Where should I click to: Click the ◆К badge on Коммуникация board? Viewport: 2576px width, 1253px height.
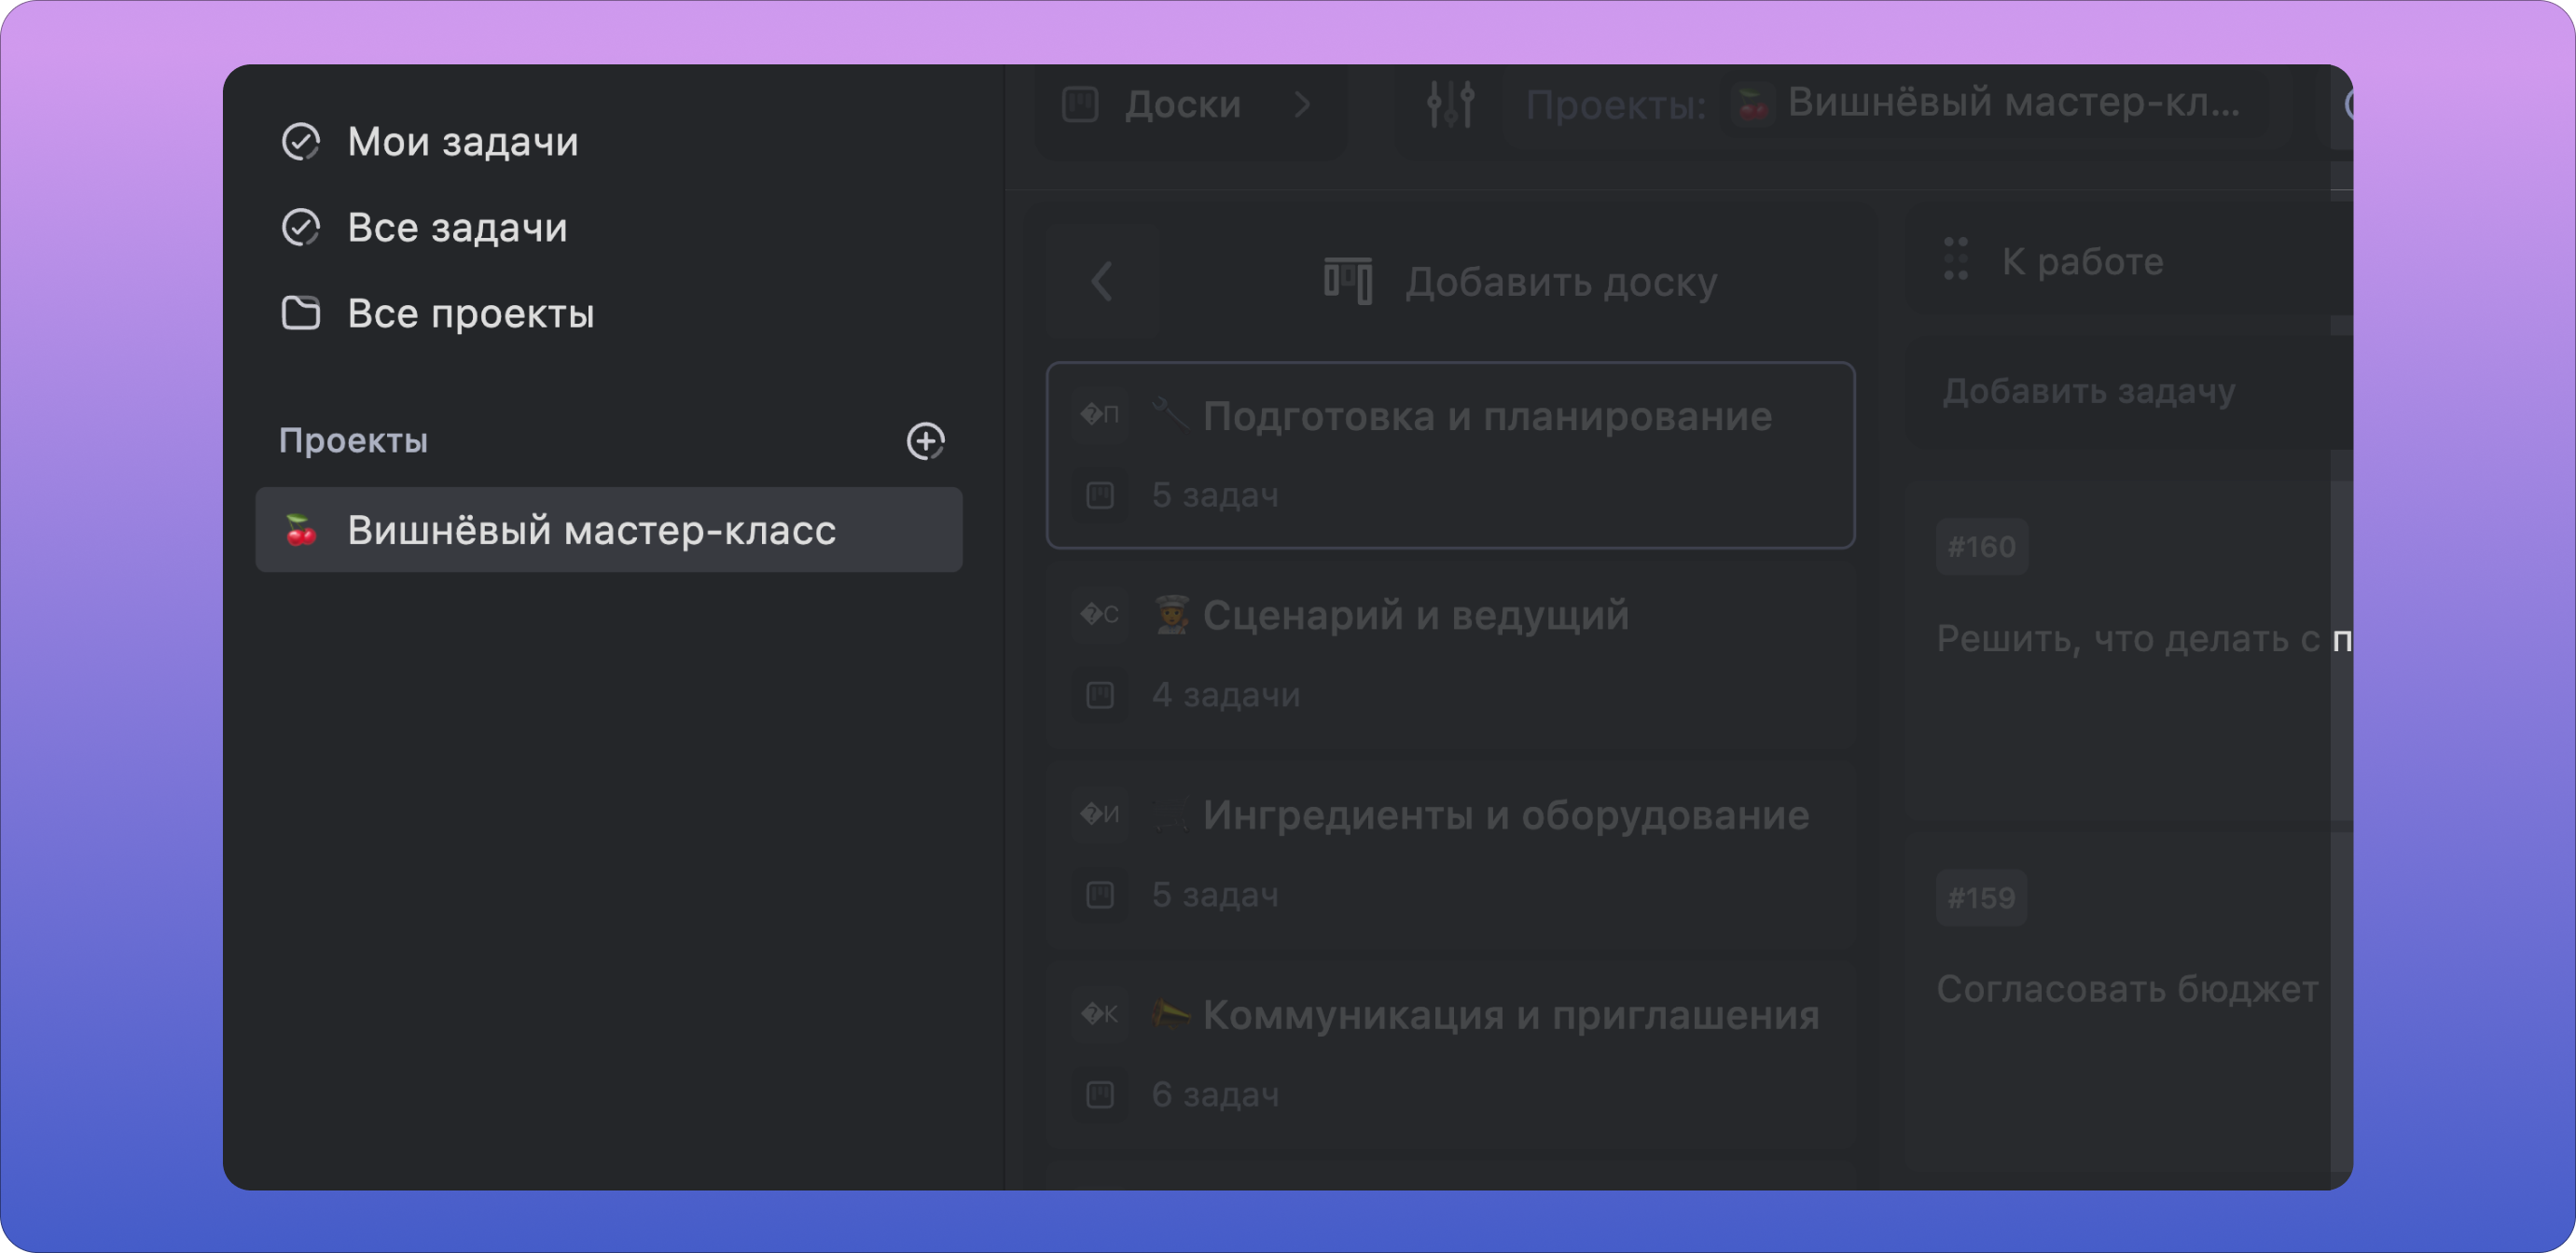point(1100,1014)
